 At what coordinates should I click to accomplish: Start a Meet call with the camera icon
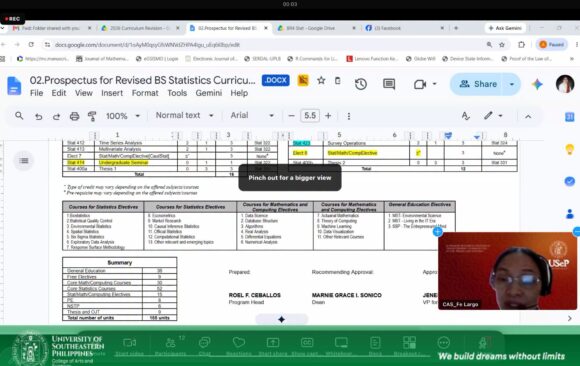click(420, 84)
